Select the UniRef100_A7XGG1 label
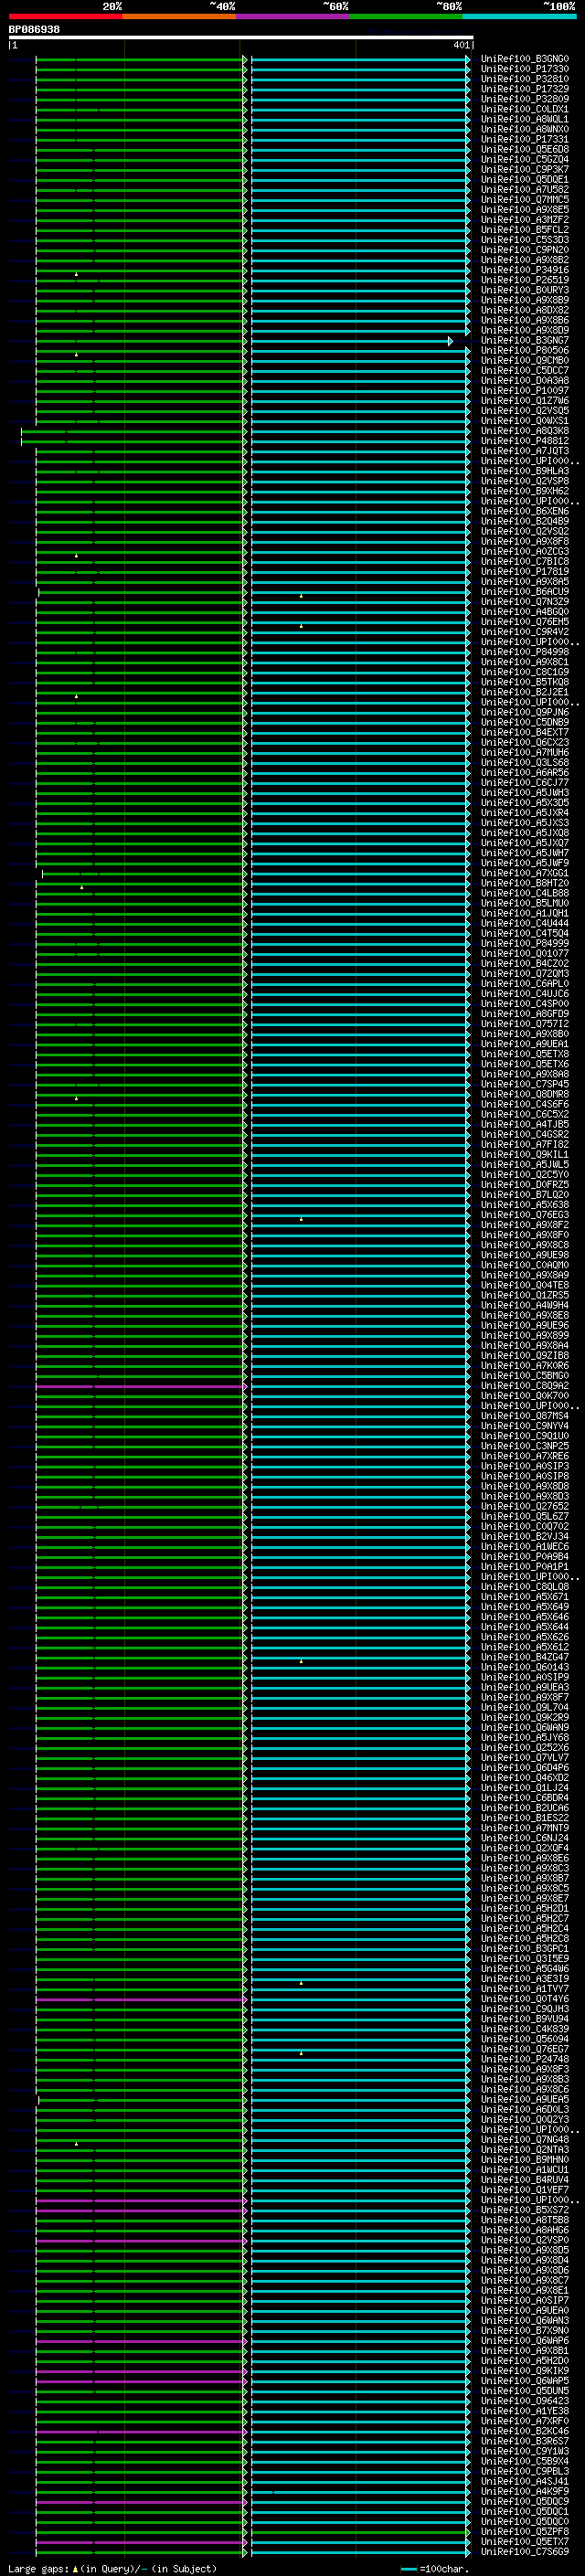The height and width of the screenshot is (2576, 585). 525,873
